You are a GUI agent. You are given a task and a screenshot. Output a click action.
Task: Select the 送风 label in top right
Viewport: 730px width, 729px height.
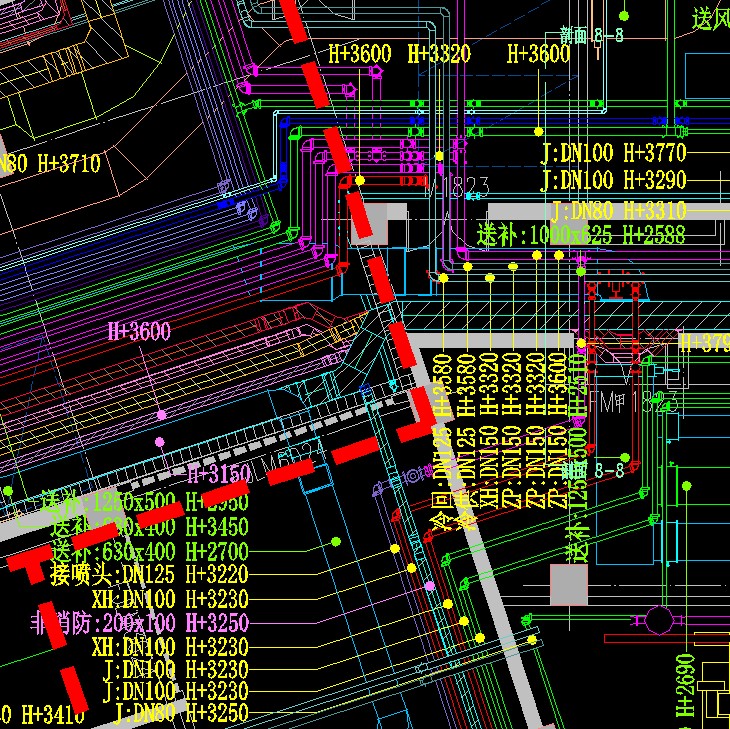pyautogui.click(x=710, y=18)
